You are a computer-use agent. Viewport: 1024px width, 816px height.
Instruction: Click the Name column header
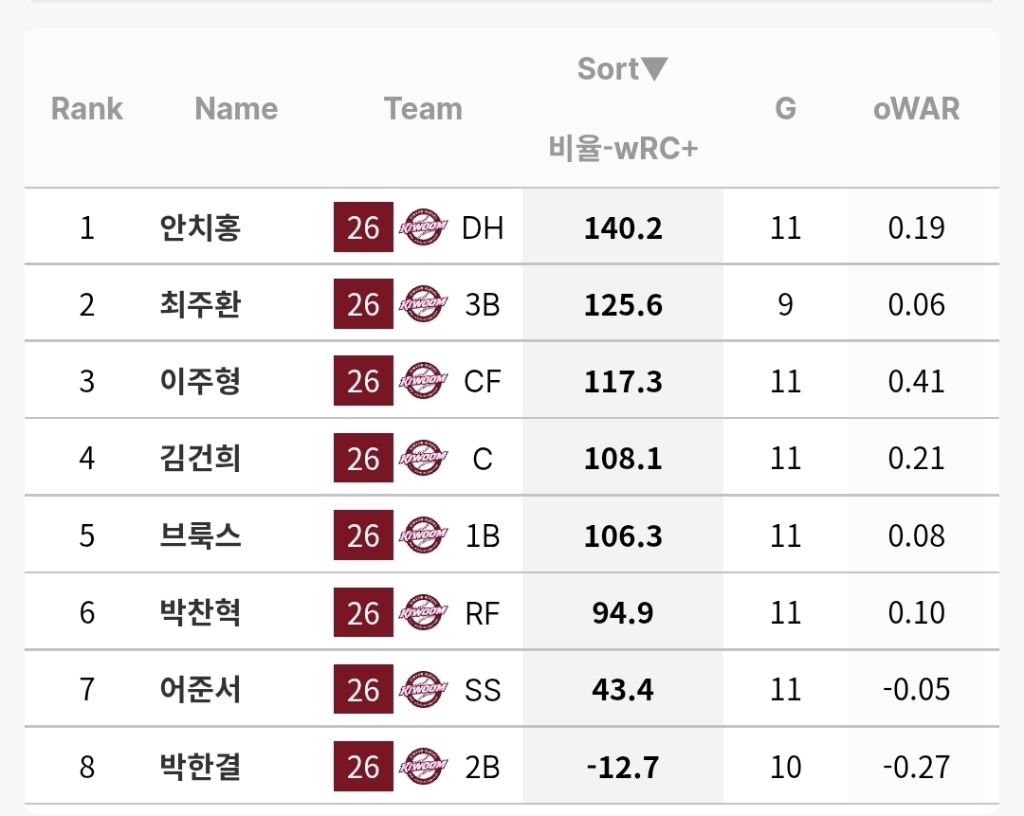236,109
